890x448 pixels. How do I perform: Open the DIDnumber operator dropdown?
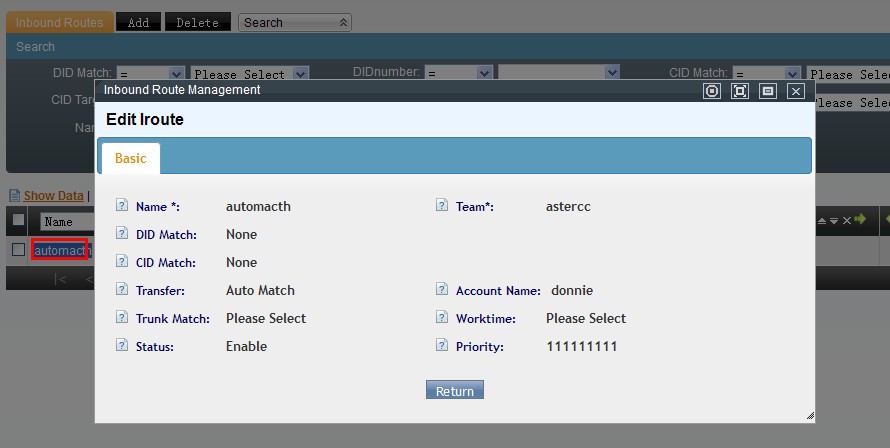click(459, 73)
